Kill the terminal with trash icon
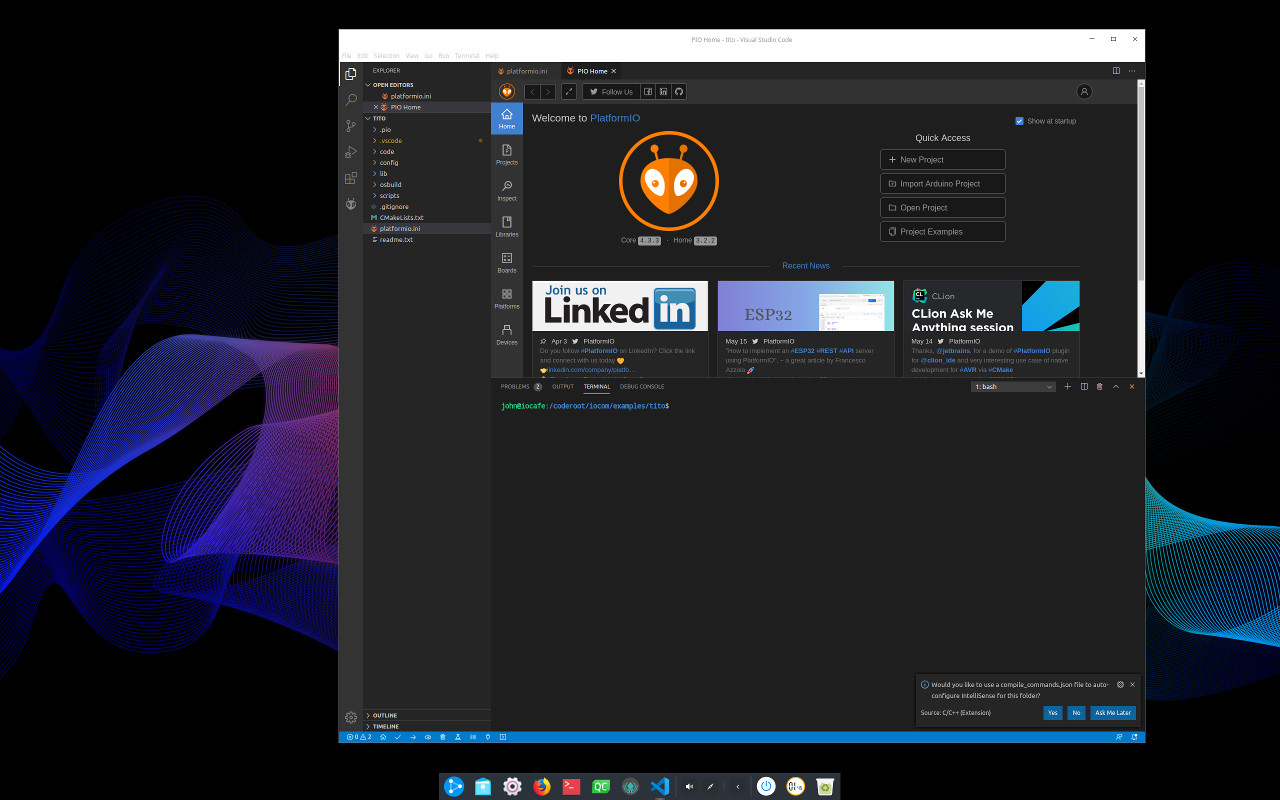 pos(1100,386)
